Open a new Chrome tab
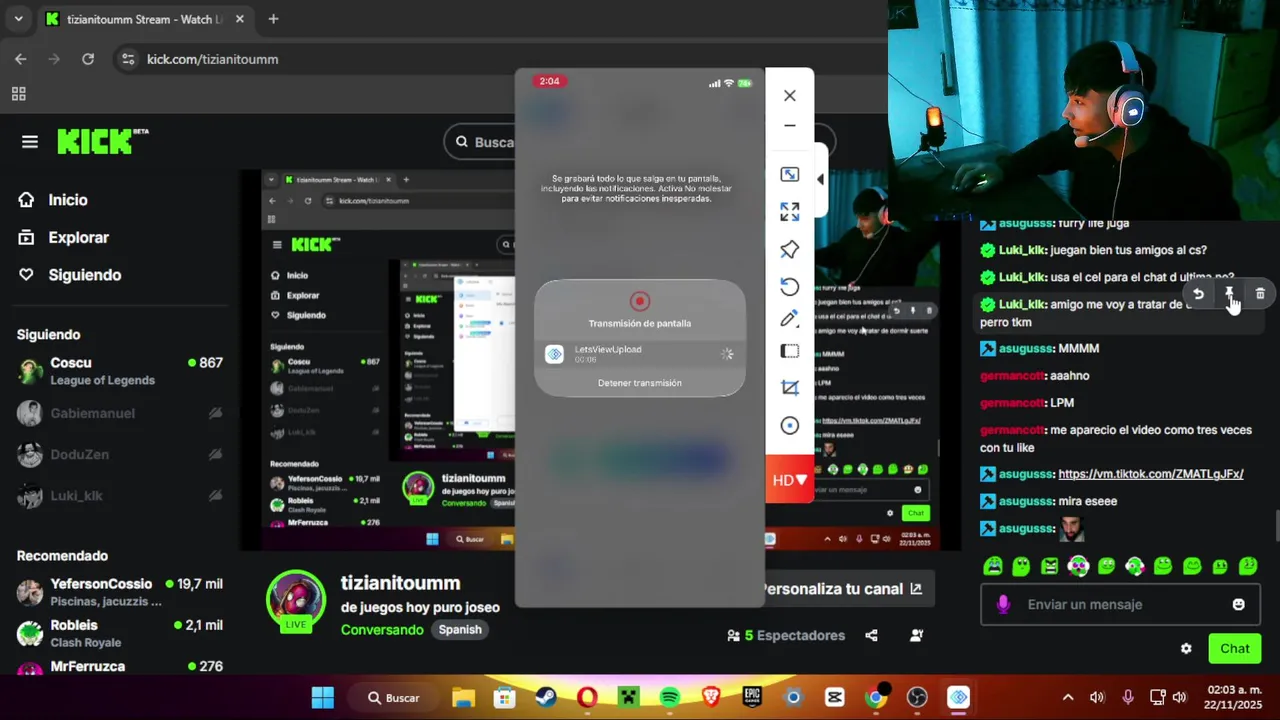This screenshot has width=1280, height=720. (x=273, y=19)
